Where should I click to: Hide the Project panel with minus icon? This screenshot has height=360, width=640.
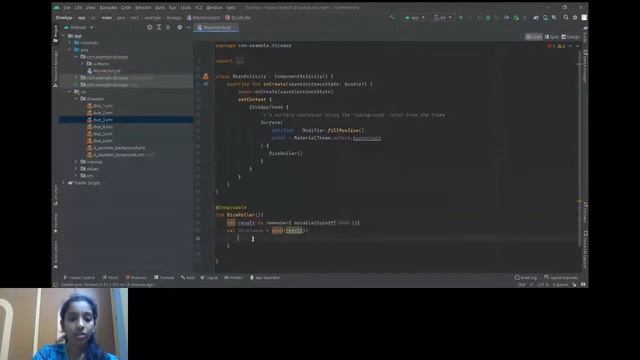(x=189, y=27)
